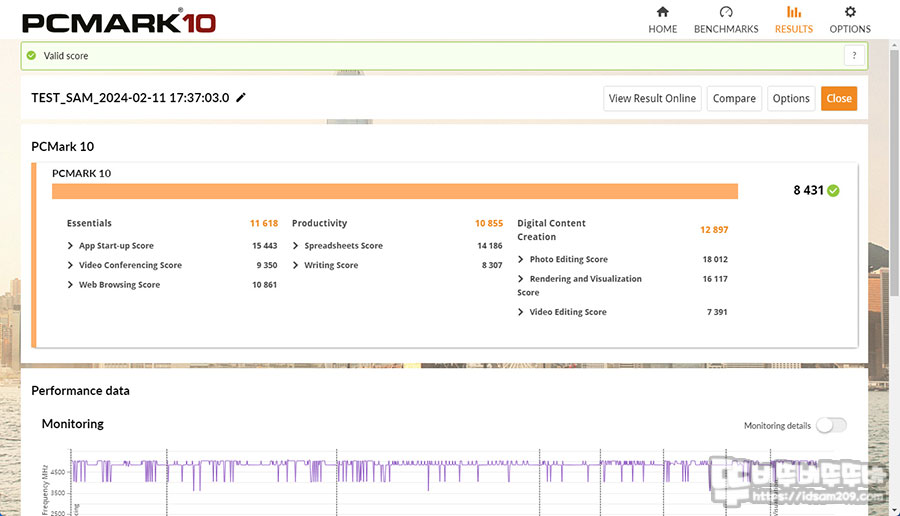Expand Writing Score row
Image resolution: width=900 pixels, height=516 pixels.
[x=296, y=265]
